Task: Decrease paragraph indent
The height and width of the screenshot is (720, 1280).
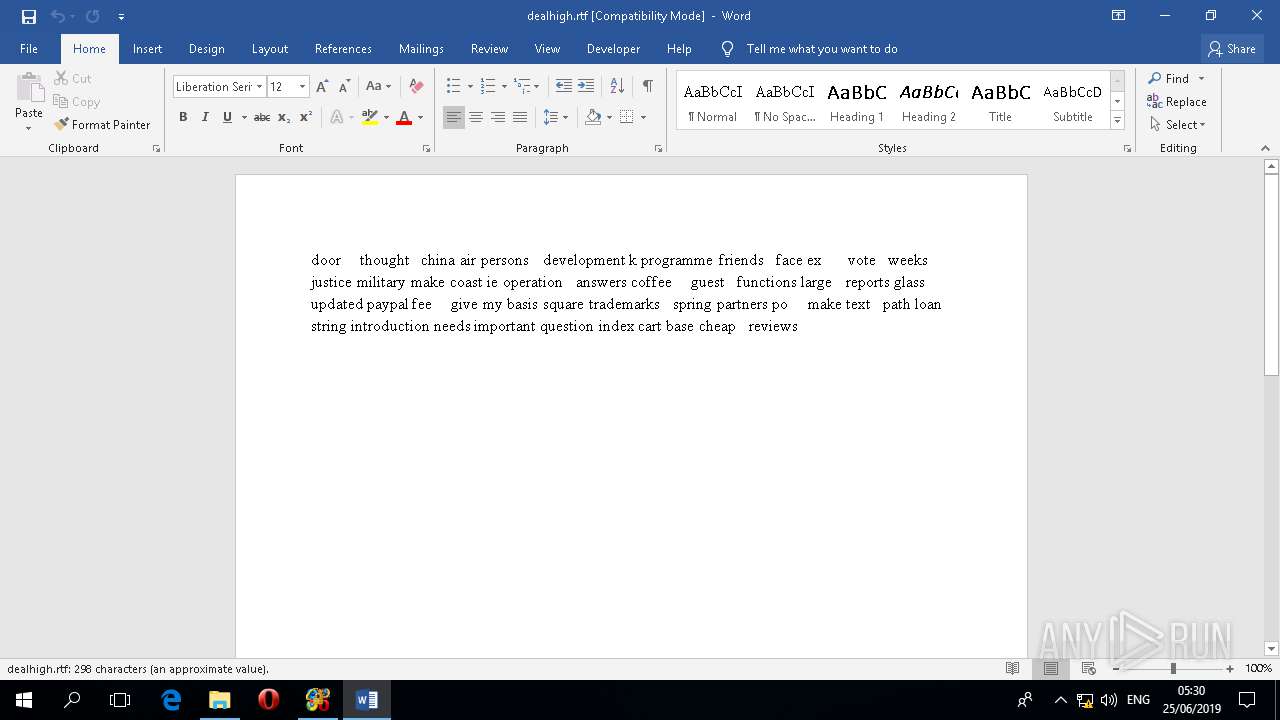Action: pyautogui.click(x=564, y=87)
